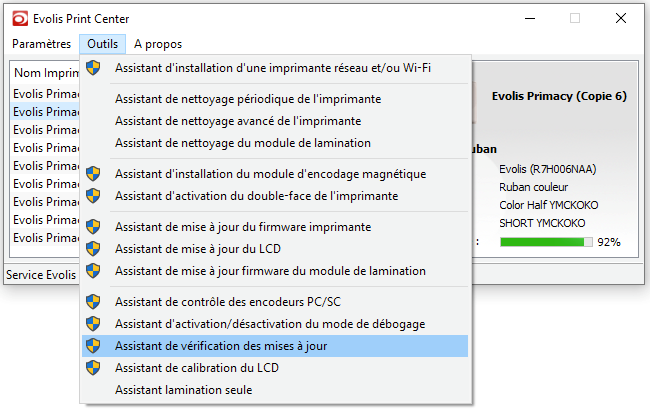The image size is (650, 412).
Task: Click the Color Half YMCKOKO text
Action: point(549,205)
